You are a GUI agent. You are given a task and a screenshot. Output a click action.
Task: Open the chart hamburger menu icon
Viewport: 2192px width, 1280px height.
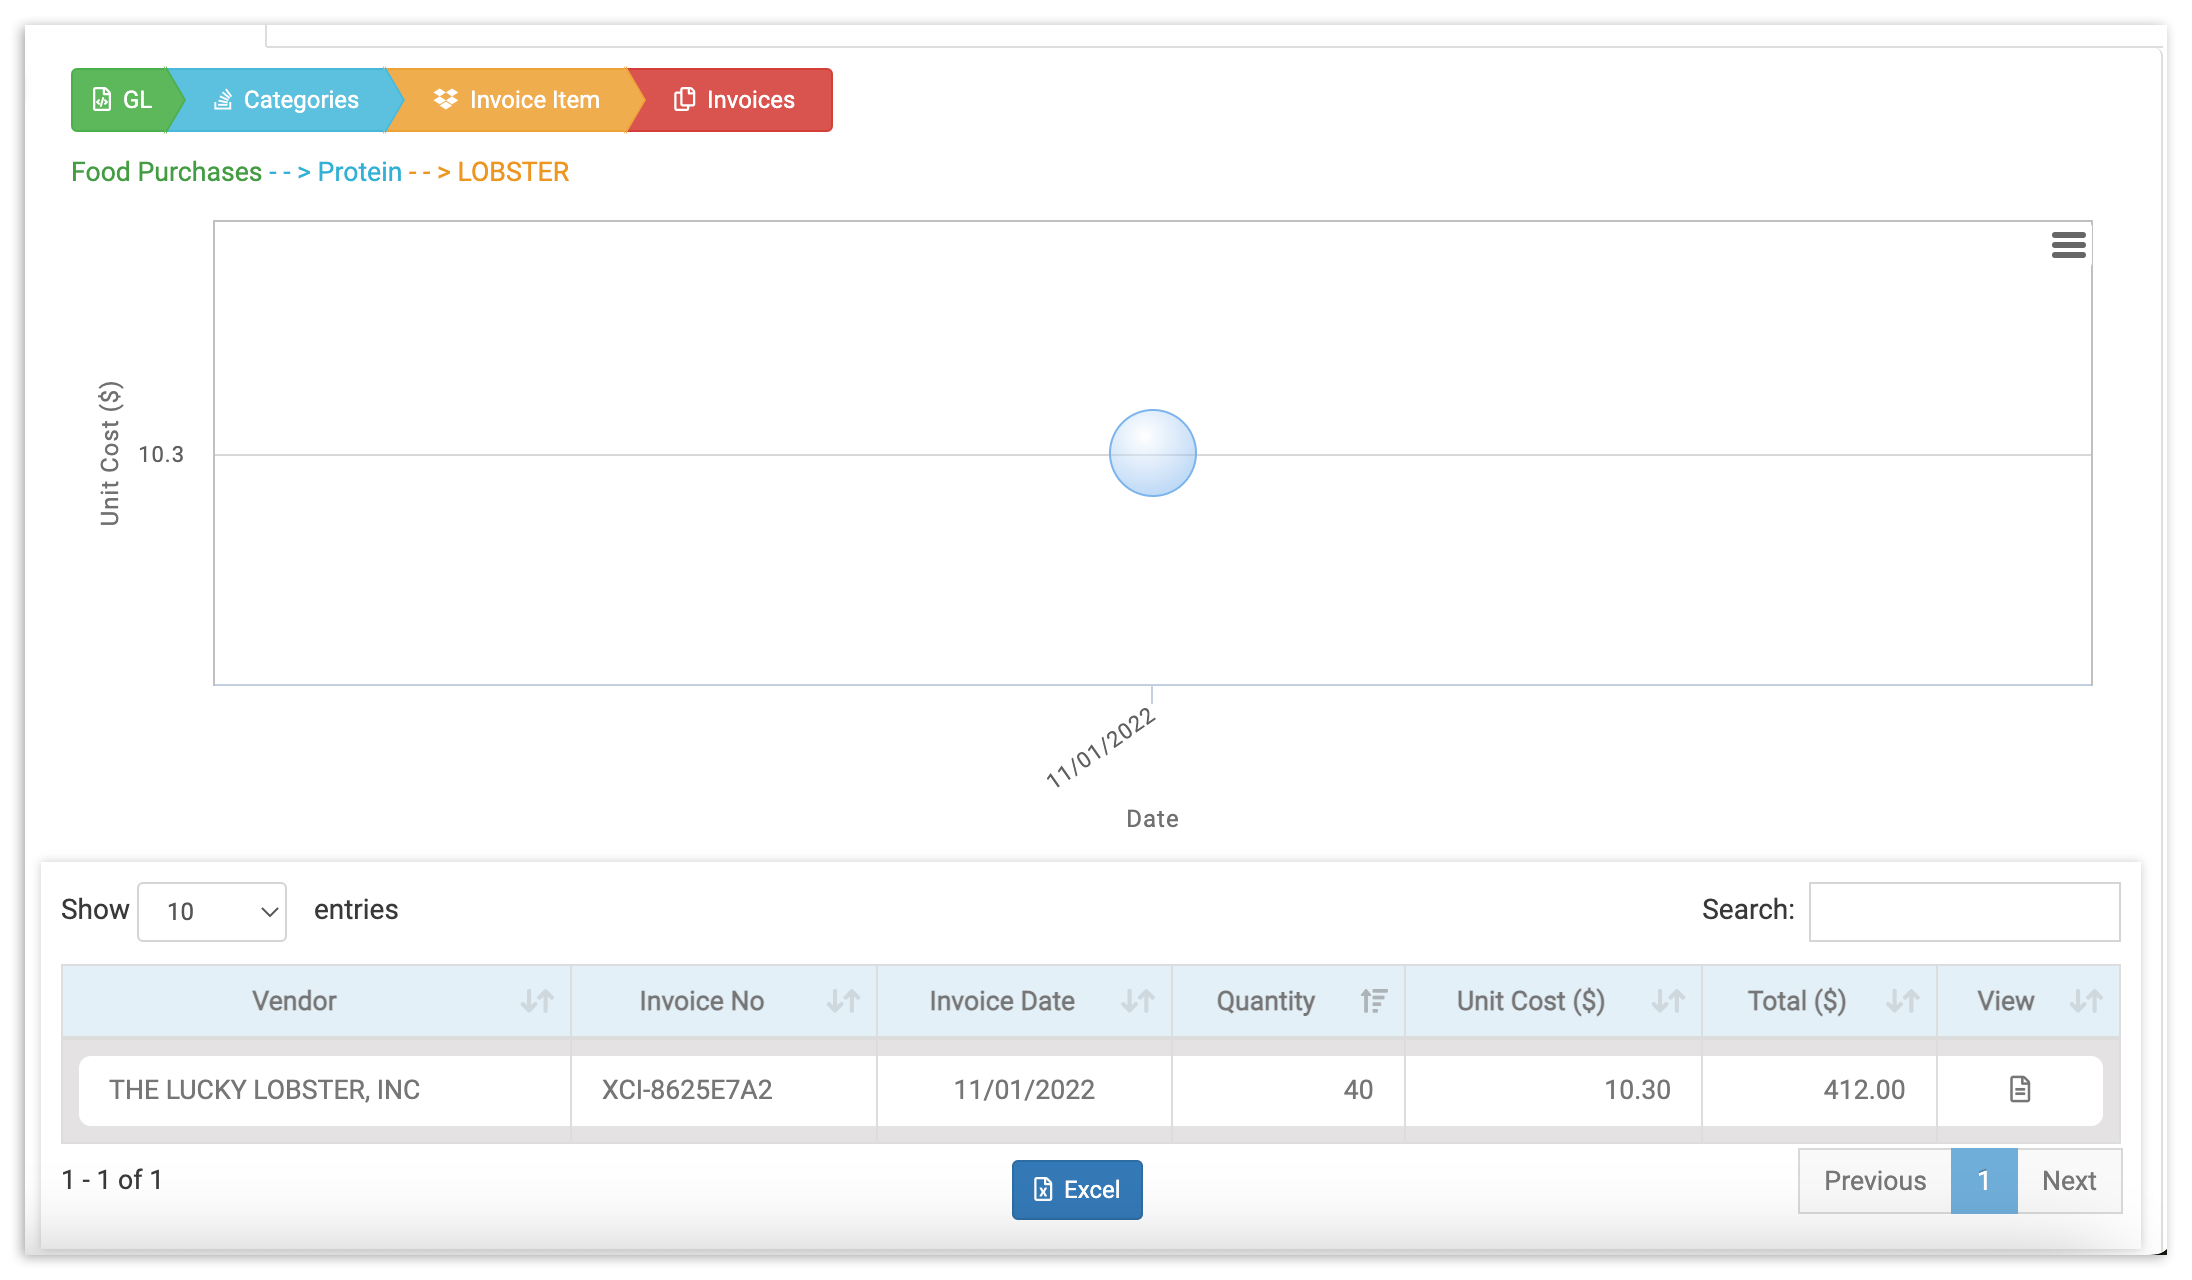(x=2068, y=244)
